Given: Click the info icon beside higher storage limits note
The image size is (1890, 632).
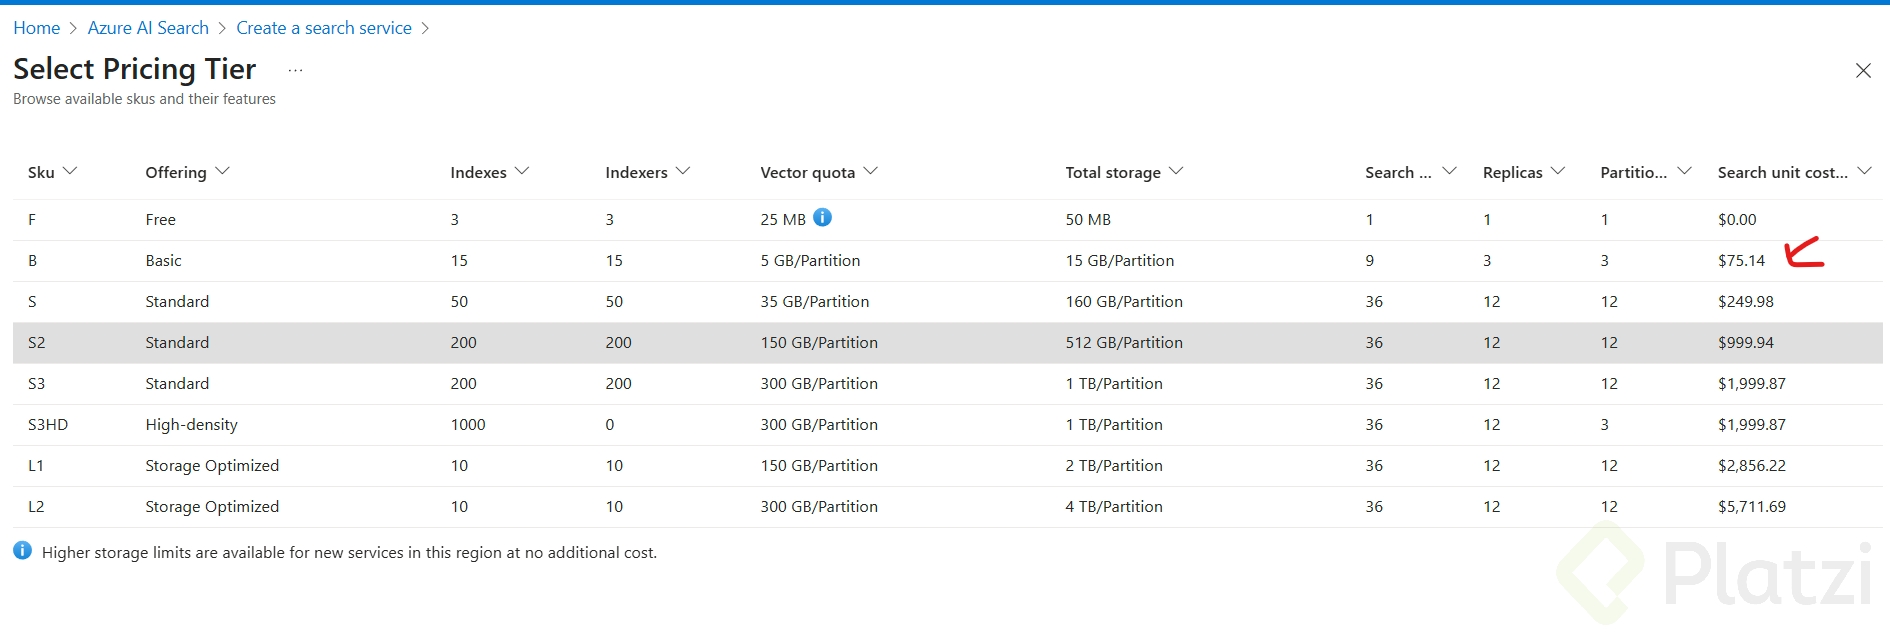Looking at the screenshot, I should pyautogui.click(x=22, y=551).
